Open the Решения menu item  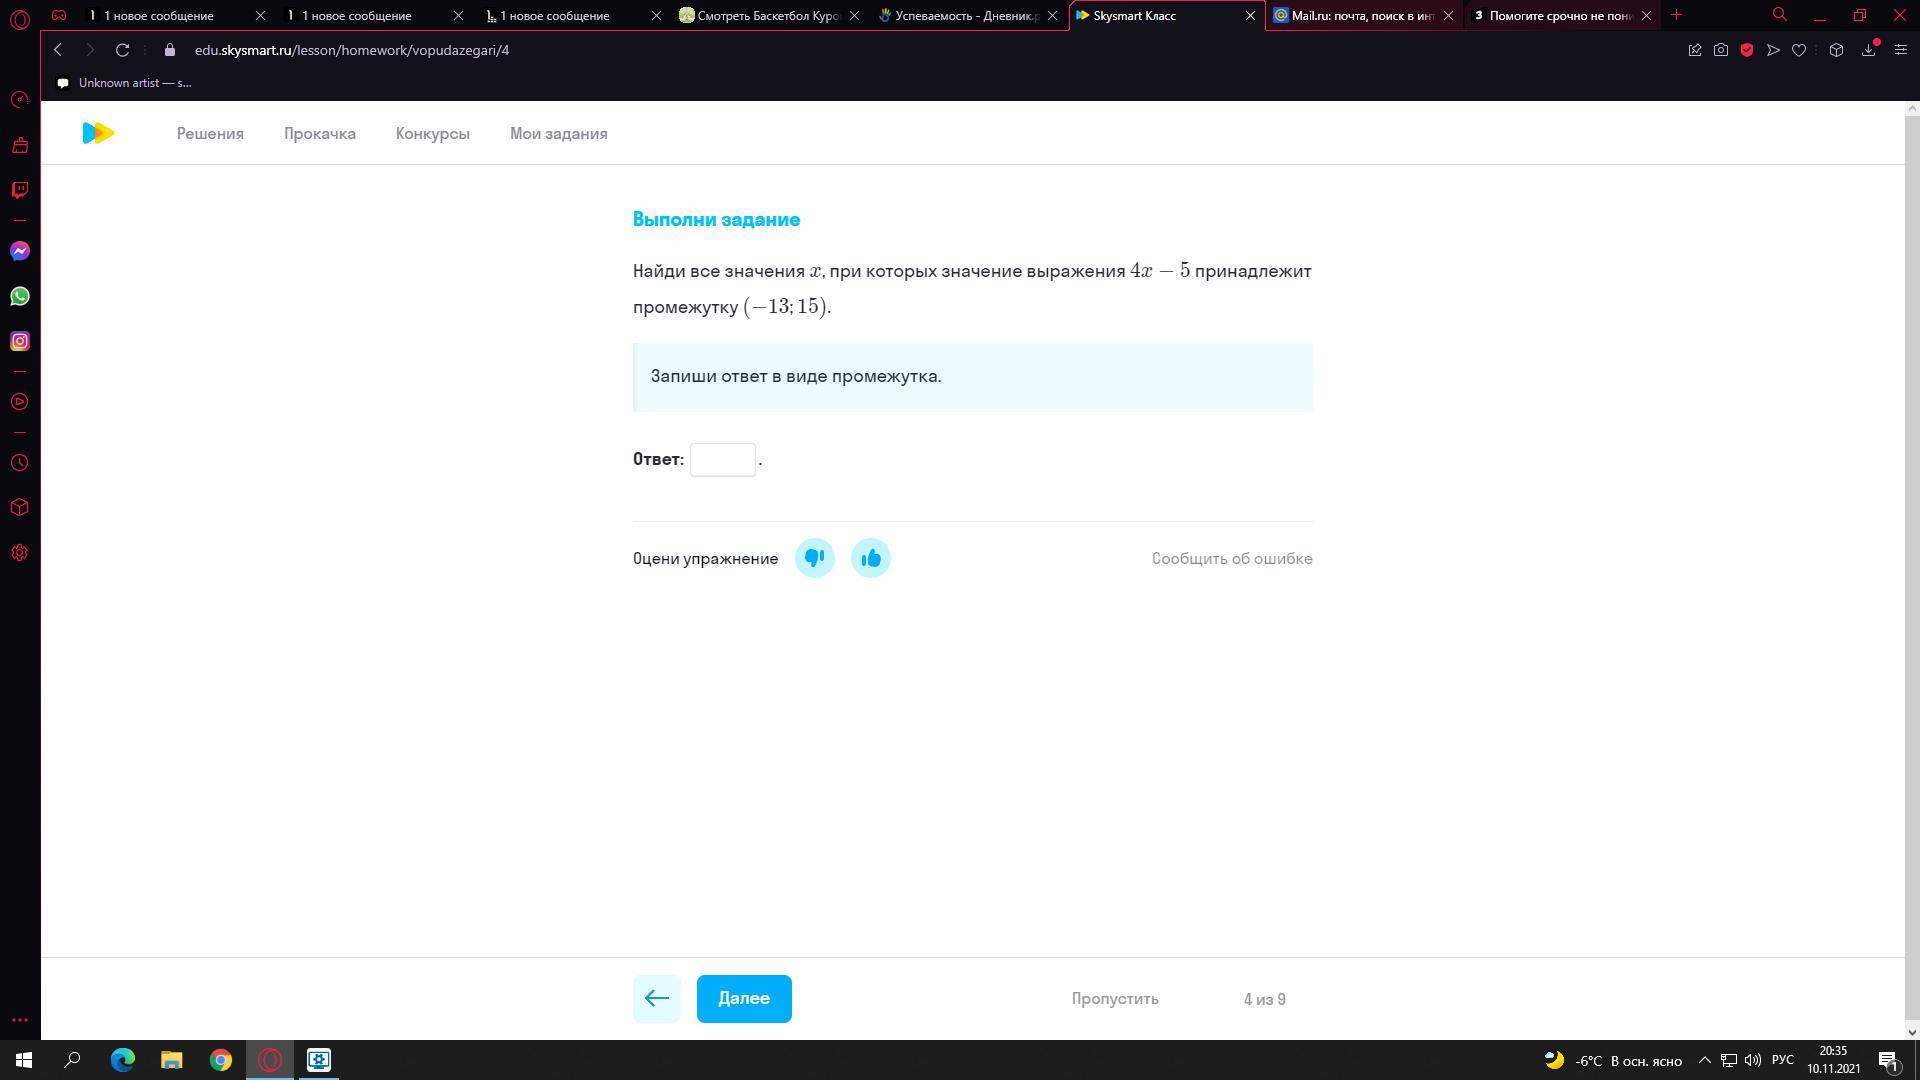[210, 133]
